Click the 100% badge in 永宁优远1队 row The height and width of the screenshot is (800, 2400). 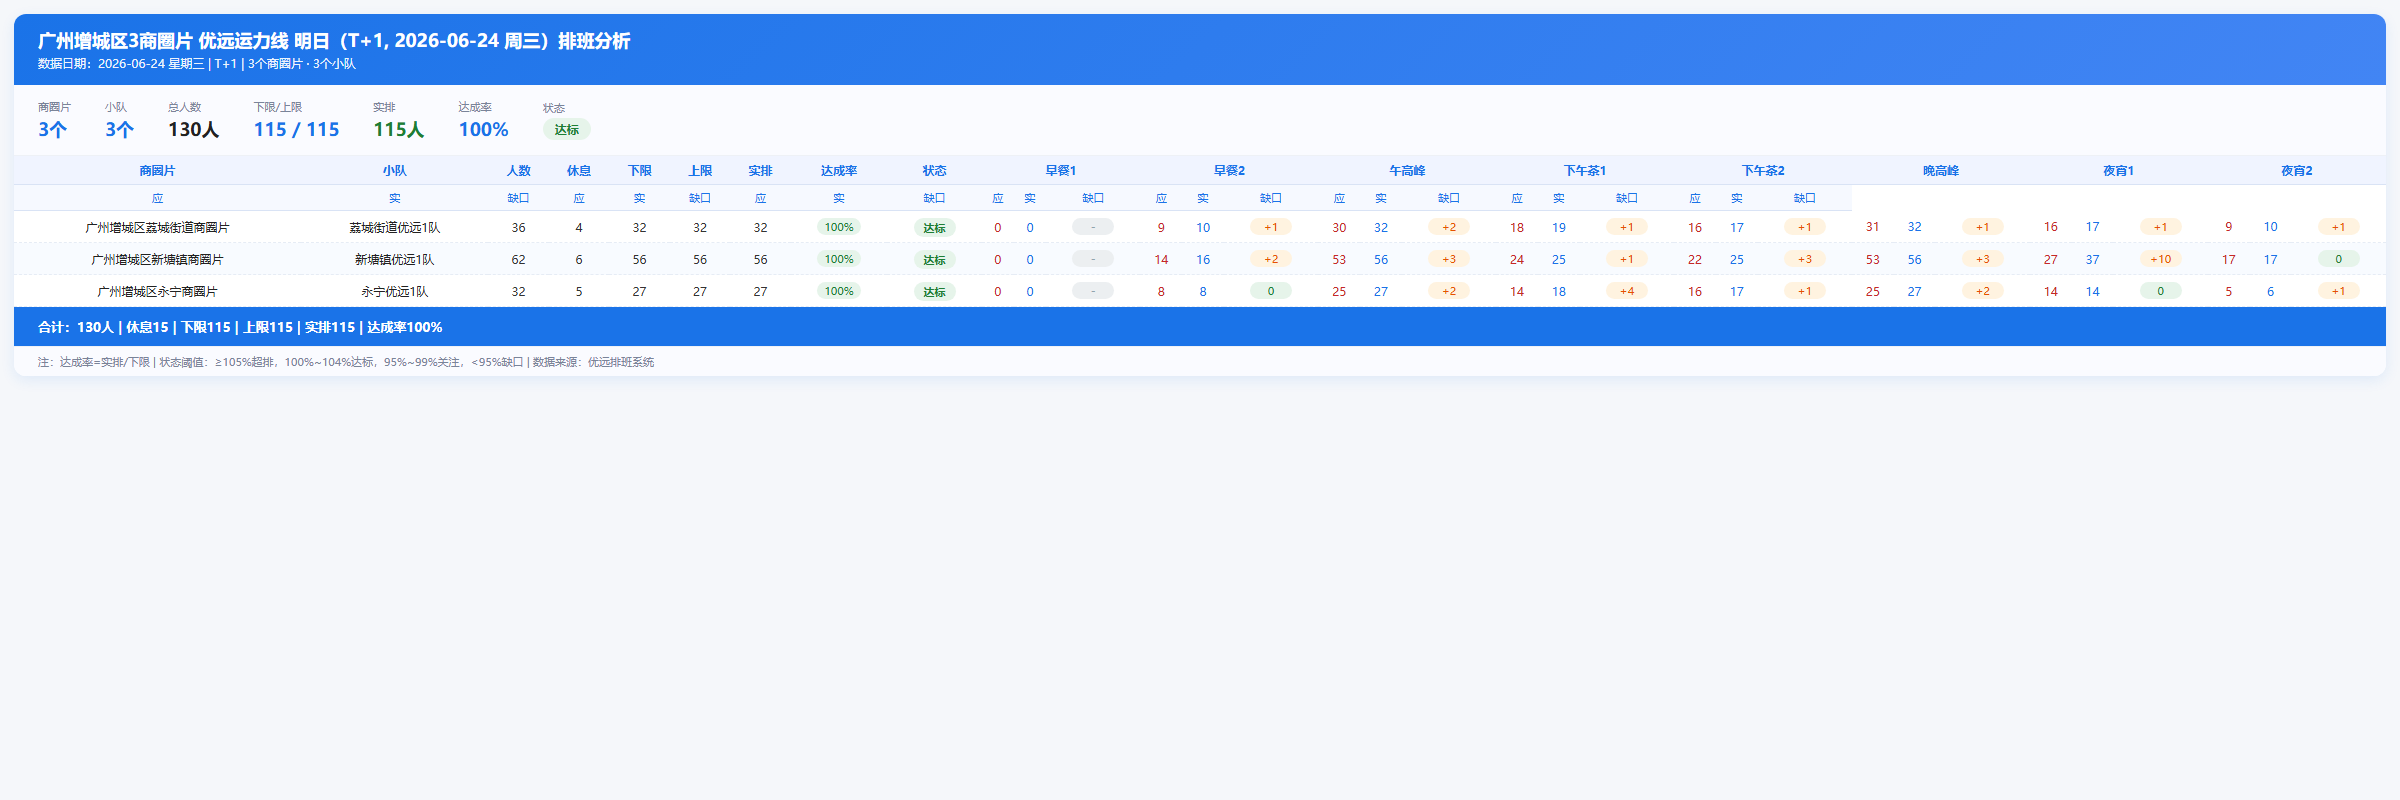[839, 291]
